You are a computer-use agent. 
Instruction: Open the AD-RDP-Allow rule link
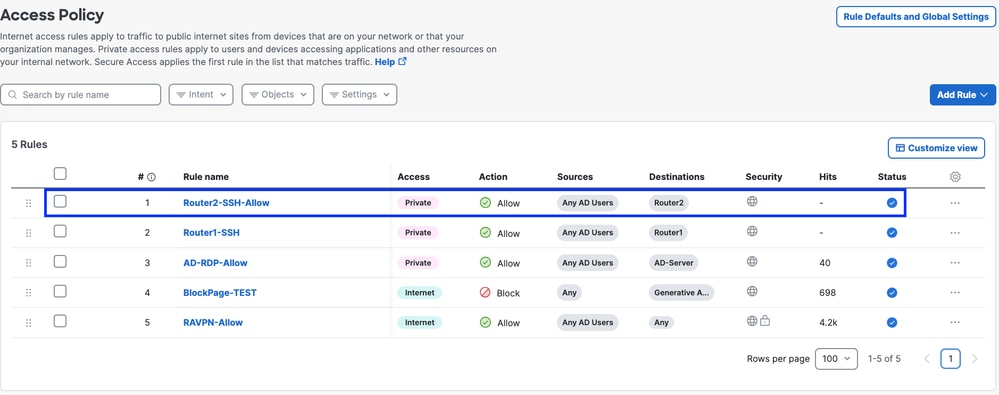(x=215, y=263)
